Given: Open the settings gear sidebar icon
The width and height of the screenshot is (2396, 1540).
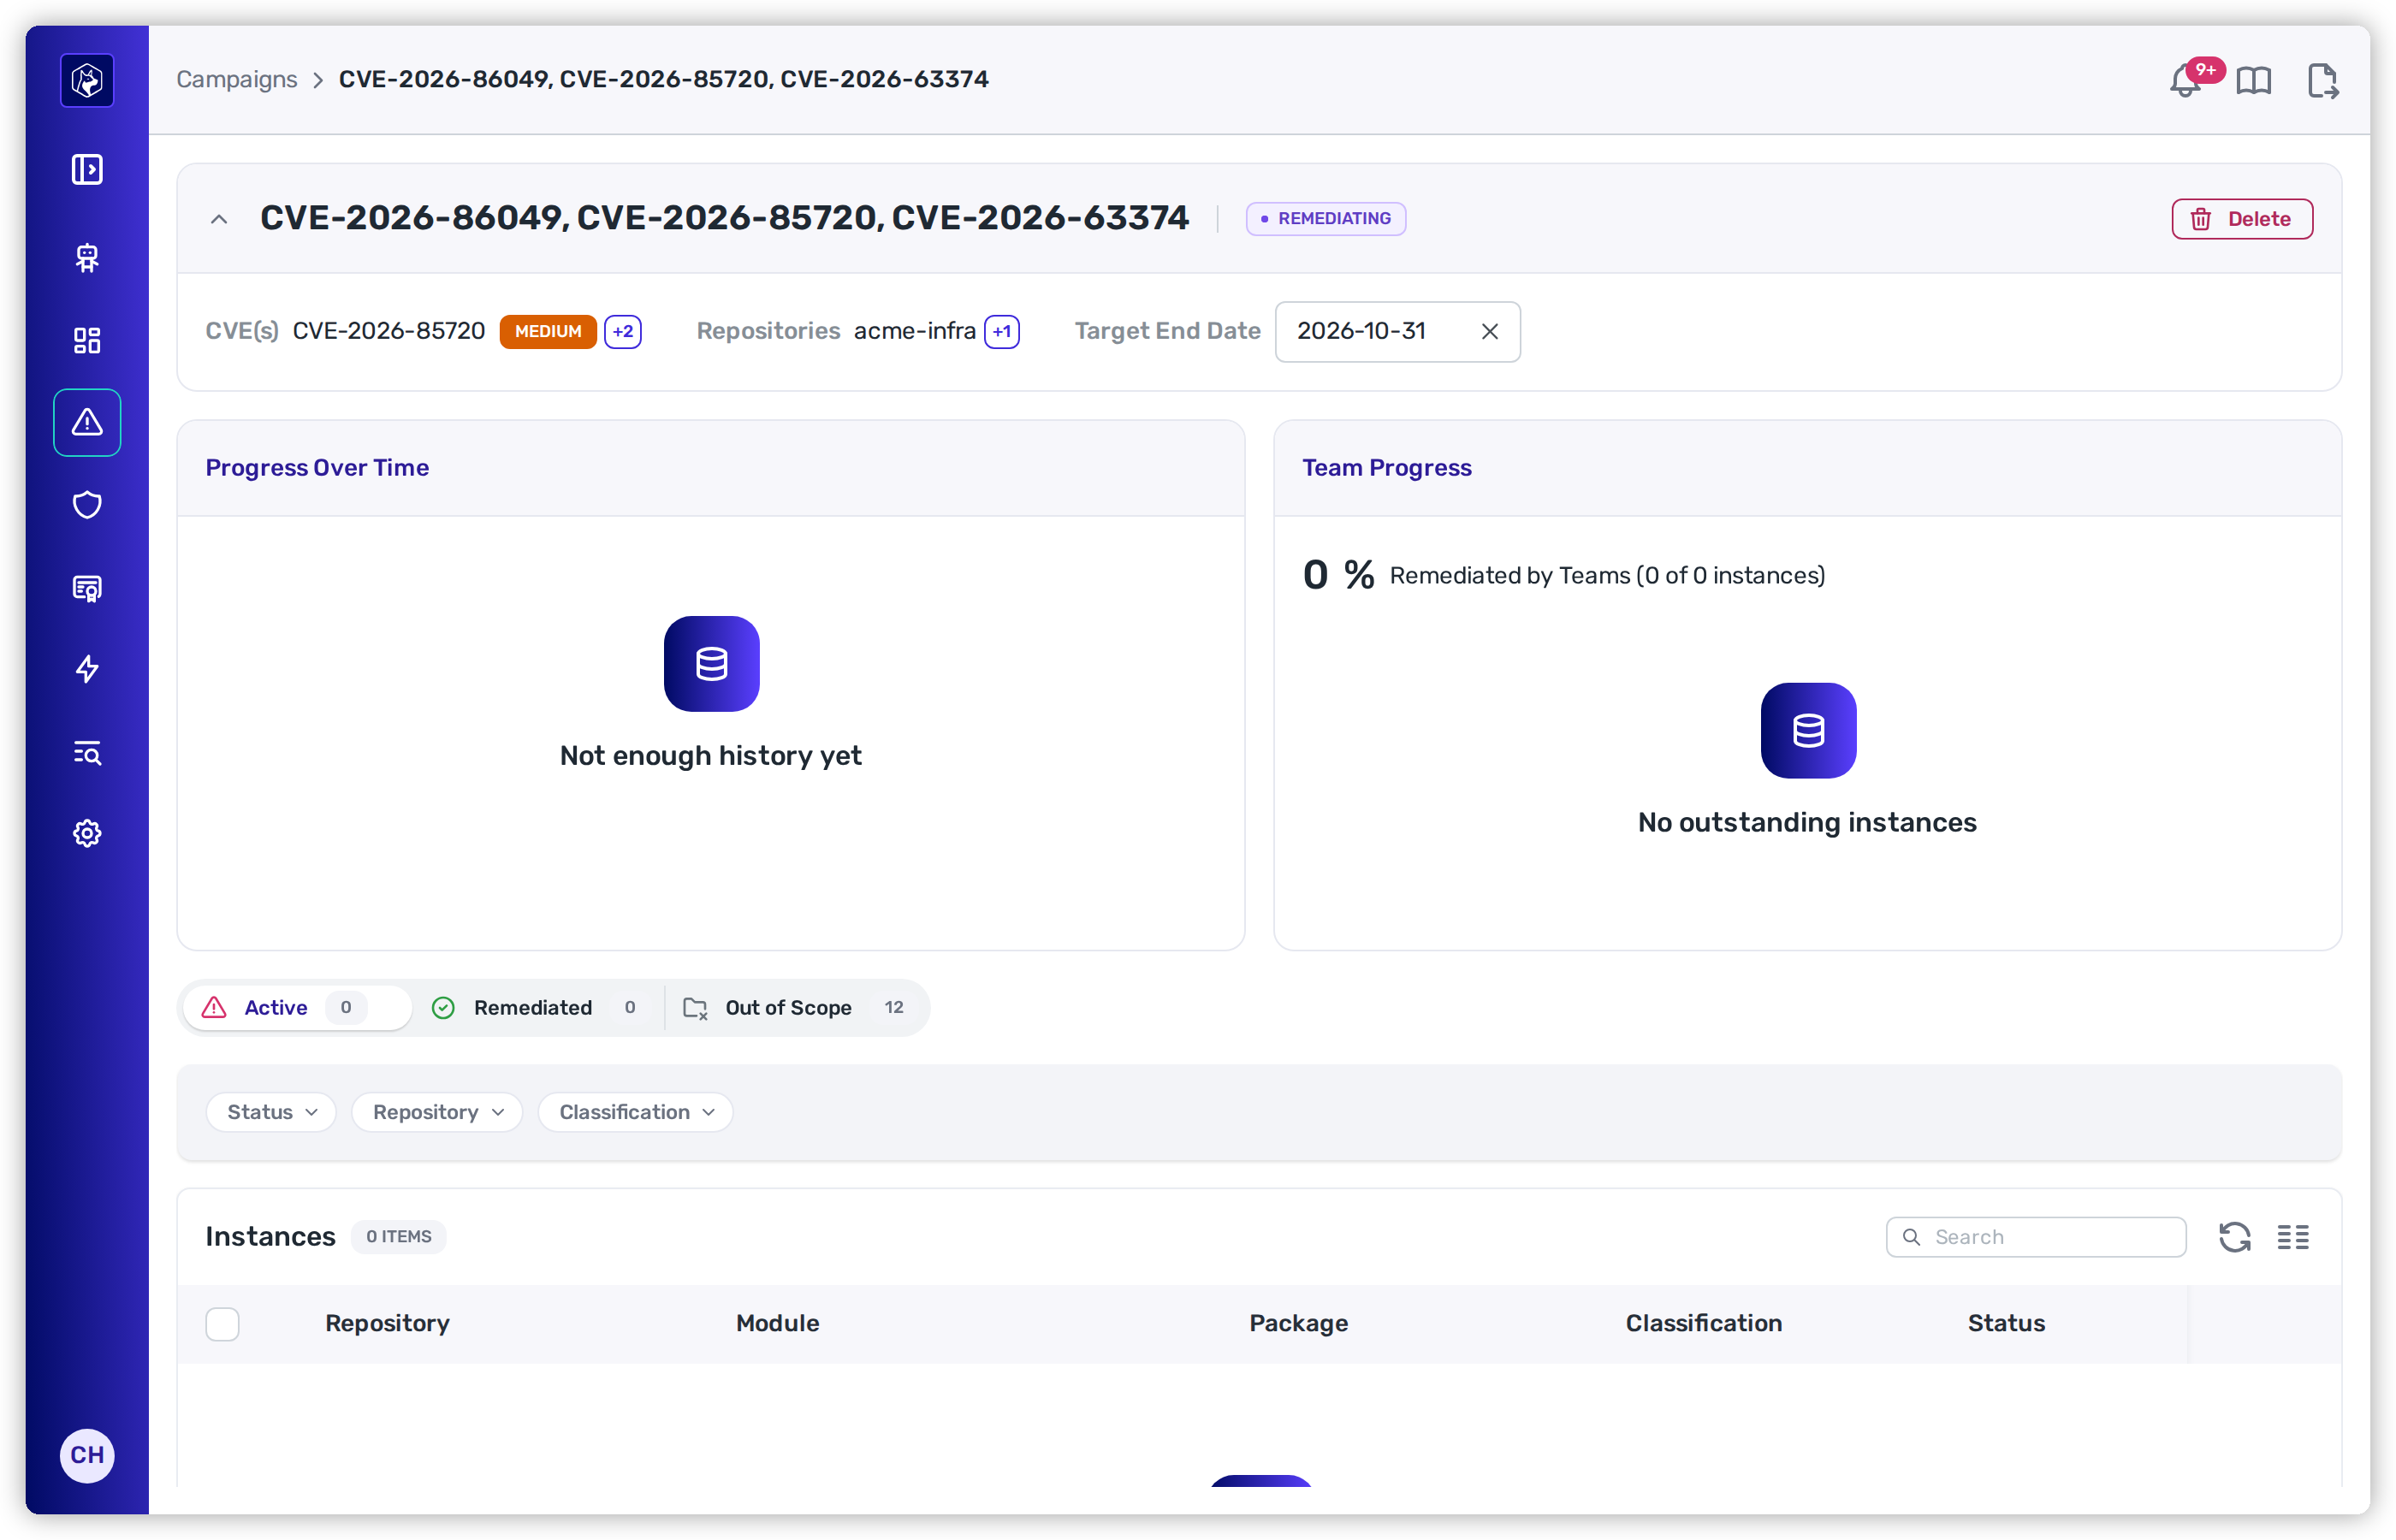Looking at the screenshot, I should coord(87,833).
